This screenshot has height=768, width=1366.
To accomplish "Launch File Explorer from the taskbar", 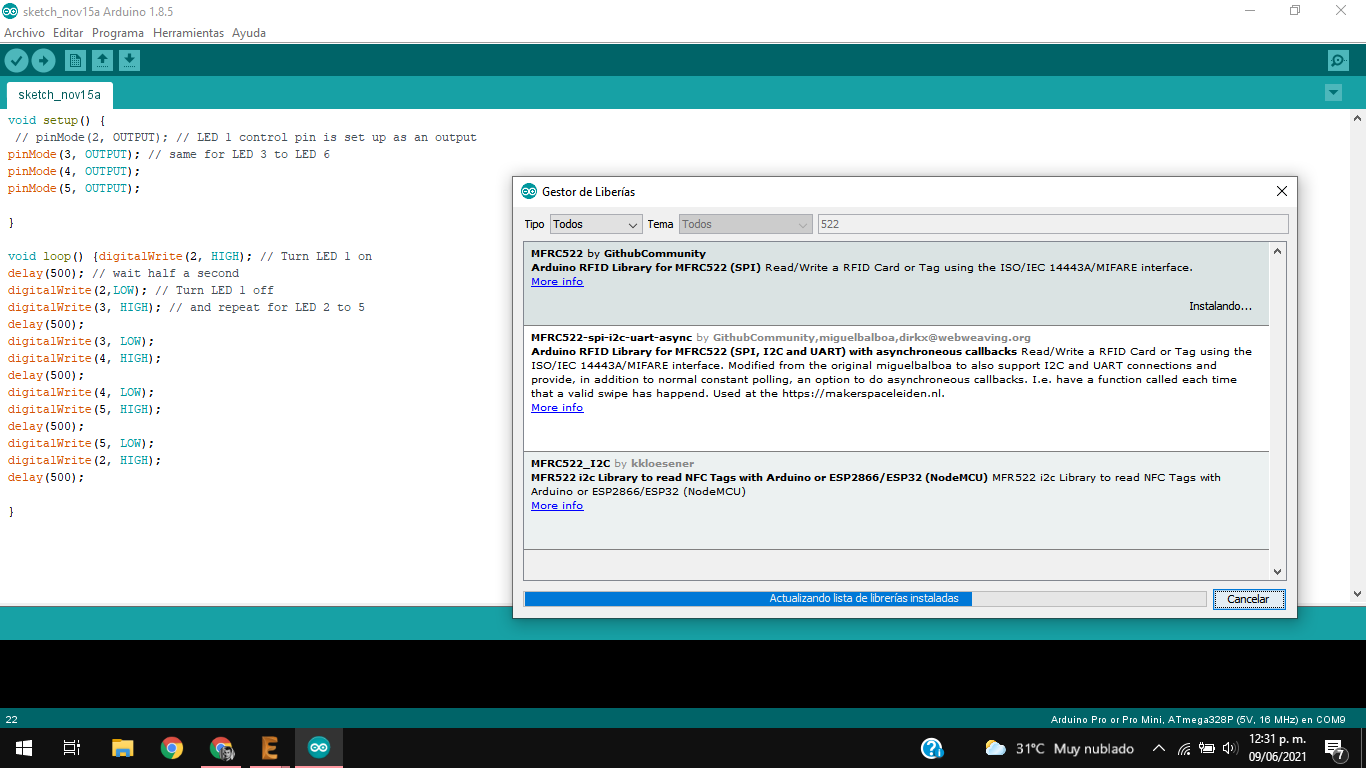I will pos(122,748).
